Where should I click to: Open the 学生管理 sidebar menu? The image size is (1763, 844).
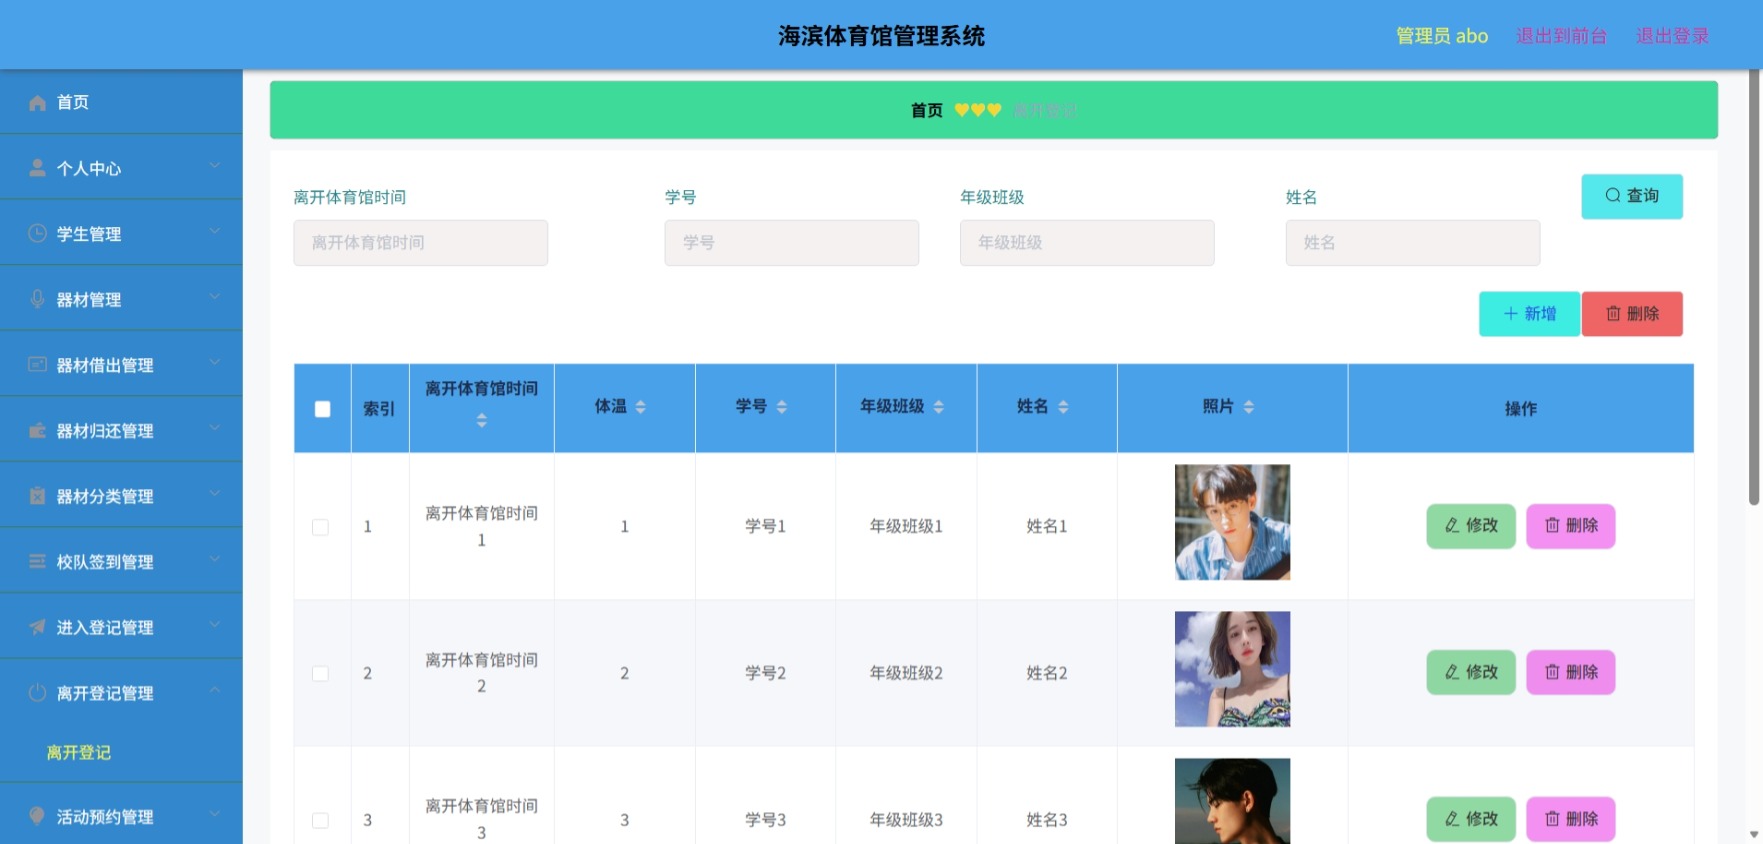(121, 233)
